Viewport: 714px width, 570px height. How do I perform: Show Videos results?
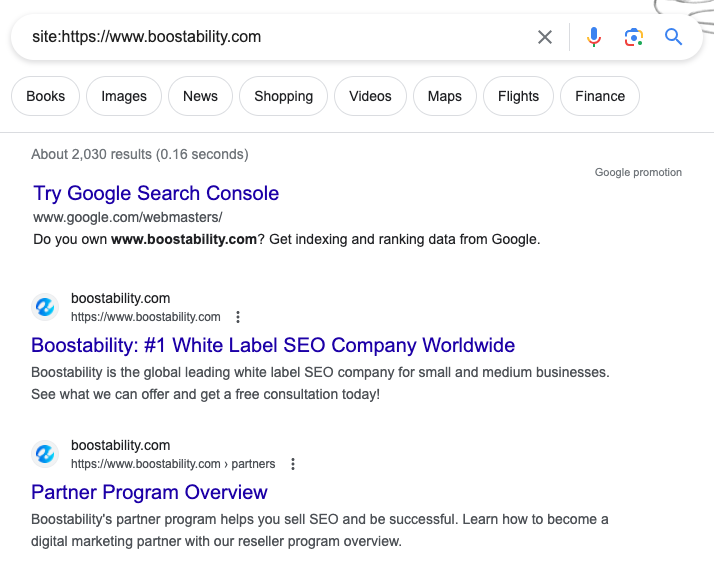click(x=370, y=96)
